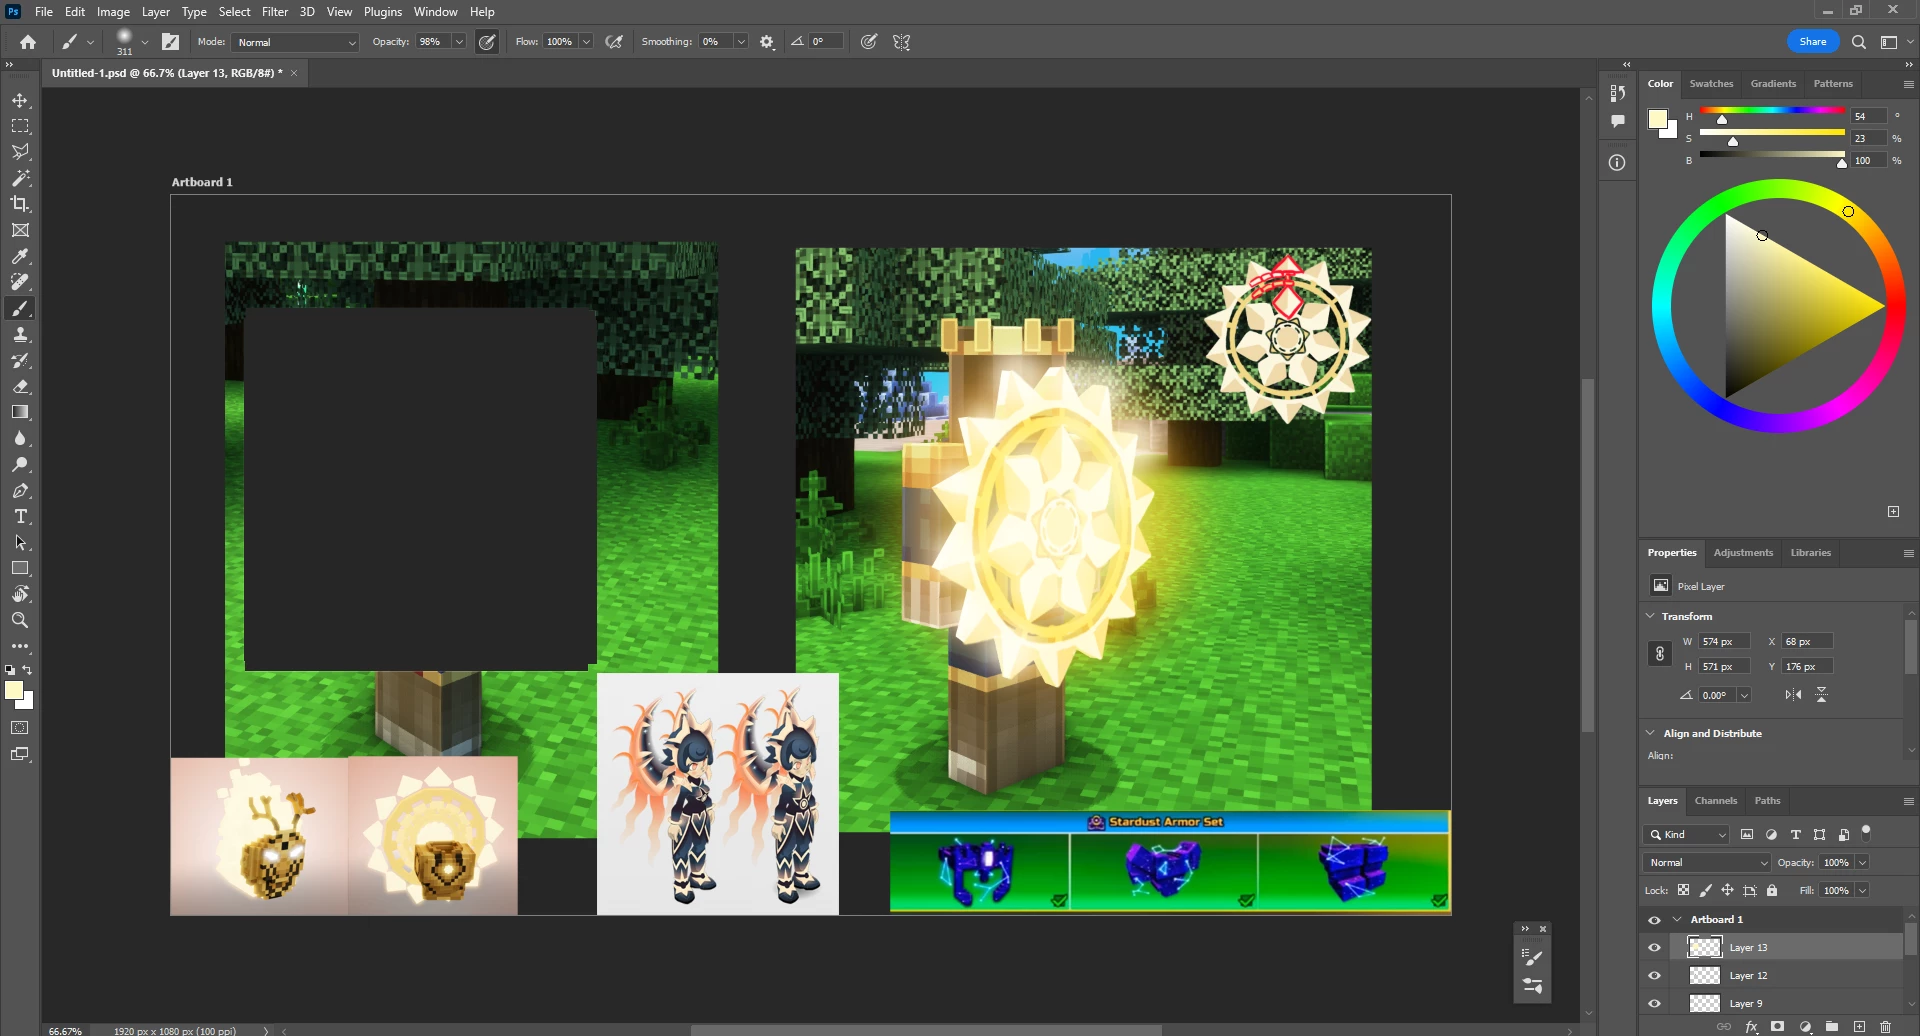Select the Eyedropper tool
1920x1036 pixels.
pyautogui.click(x=20, y=257)
